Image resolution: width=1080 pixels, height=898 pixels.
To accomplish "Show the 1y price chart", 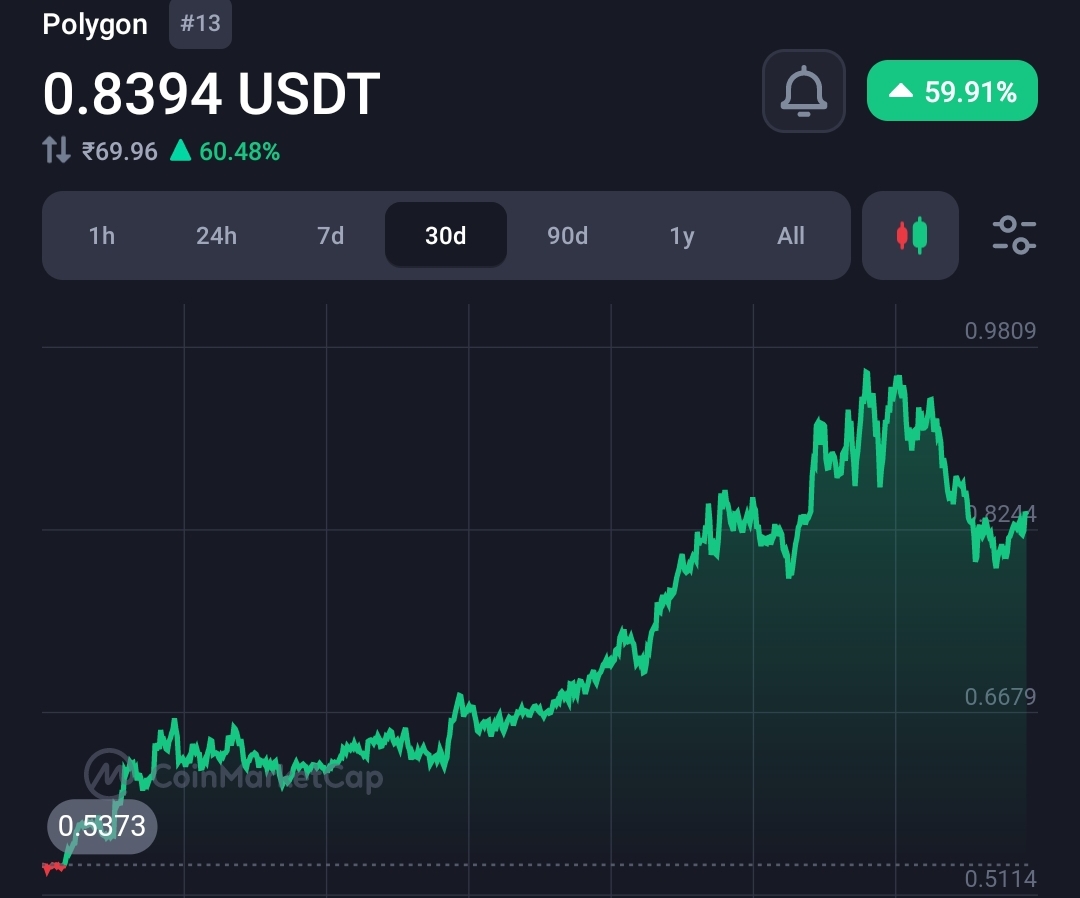I will 681,236.
